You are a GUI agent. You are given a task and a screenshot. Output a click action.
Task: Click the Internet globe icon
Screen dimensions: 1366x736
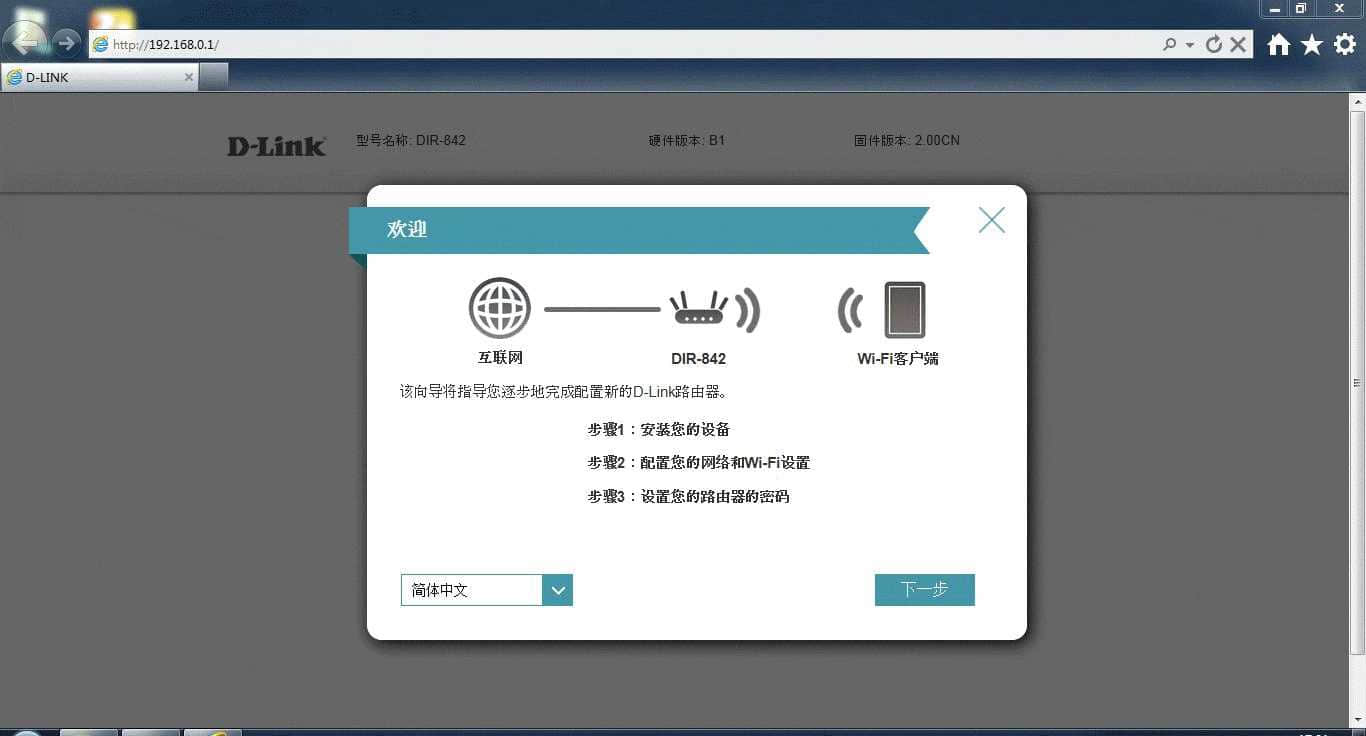(499, 308)
